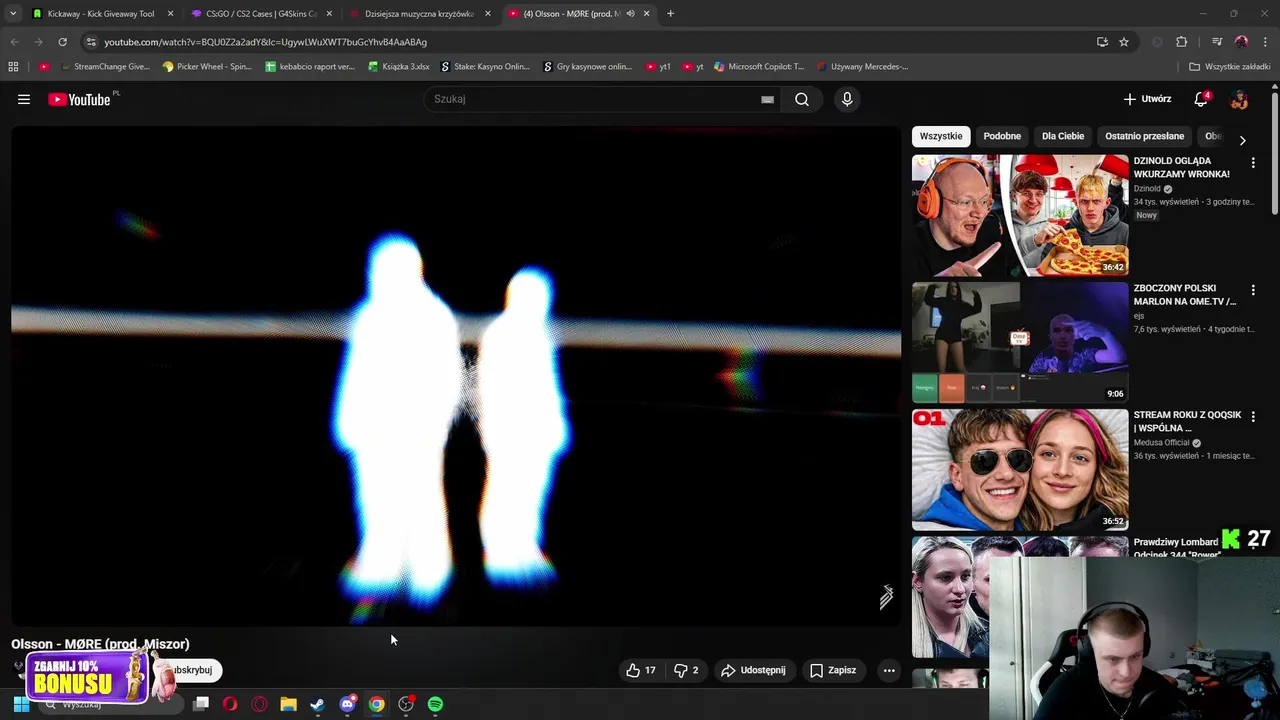This screenshot has width=1280, height=720.
Task: Select the Dla Ciebie filter chip
Action: click(x=1063, y=136)
